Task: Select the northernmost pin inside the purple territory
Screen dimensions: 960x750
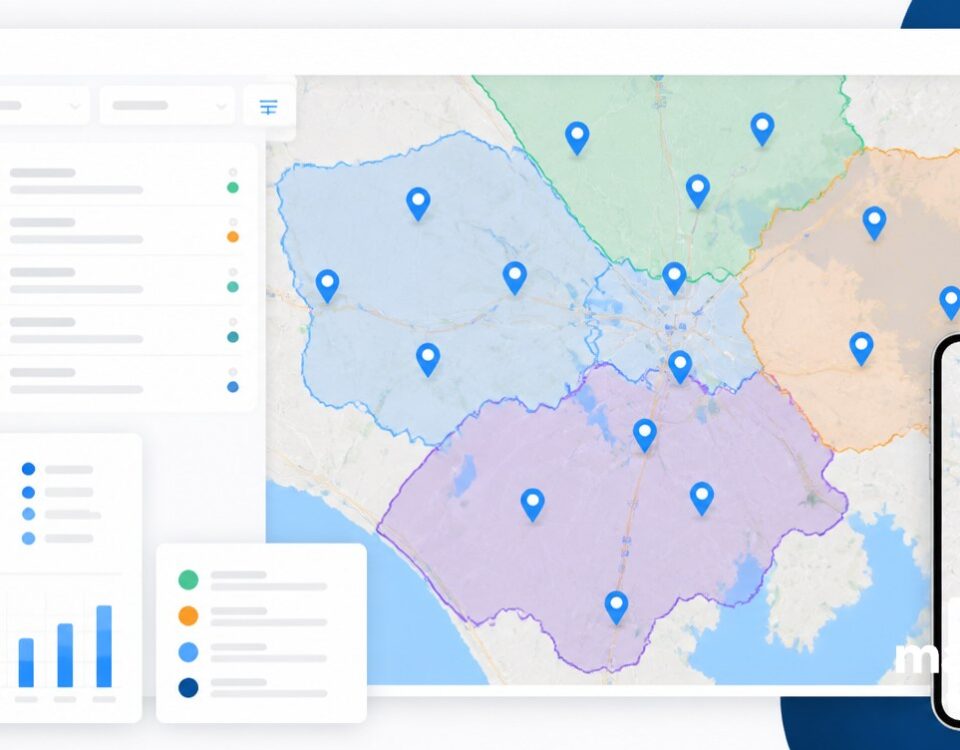Action: (645, 435)
